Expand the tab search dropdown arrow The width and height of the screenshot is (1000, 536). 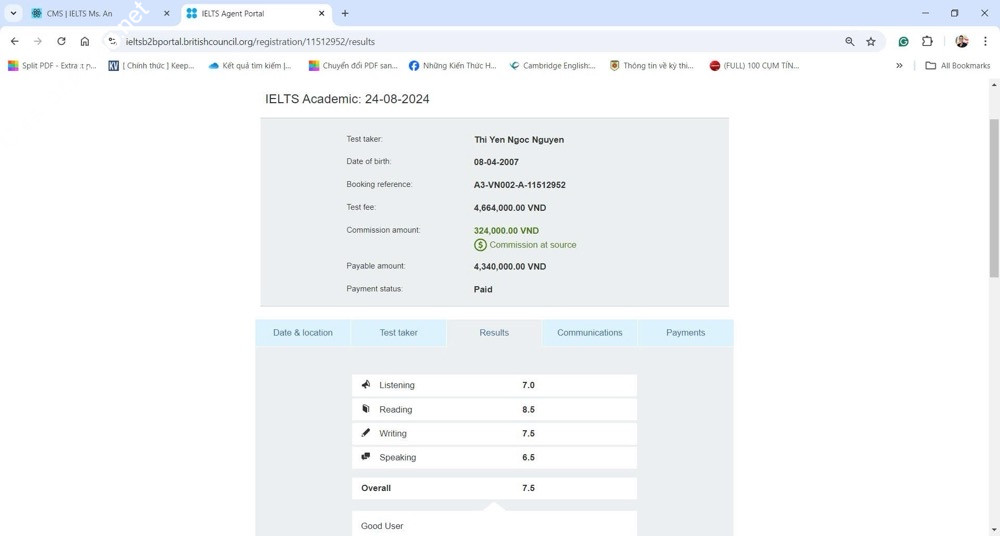(x=13, y=14)
